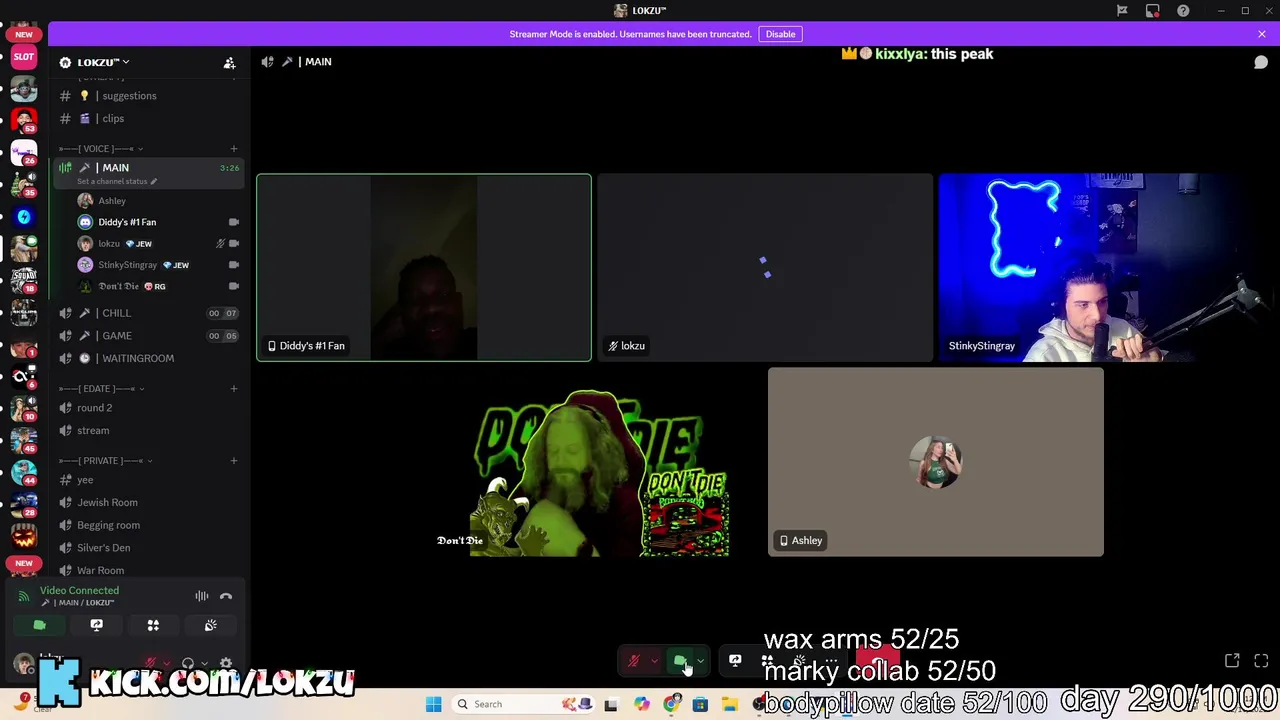Viewport: 1280px width, 720px height.
Task: Open camera options dropdown in call bar
Action: 700,661
